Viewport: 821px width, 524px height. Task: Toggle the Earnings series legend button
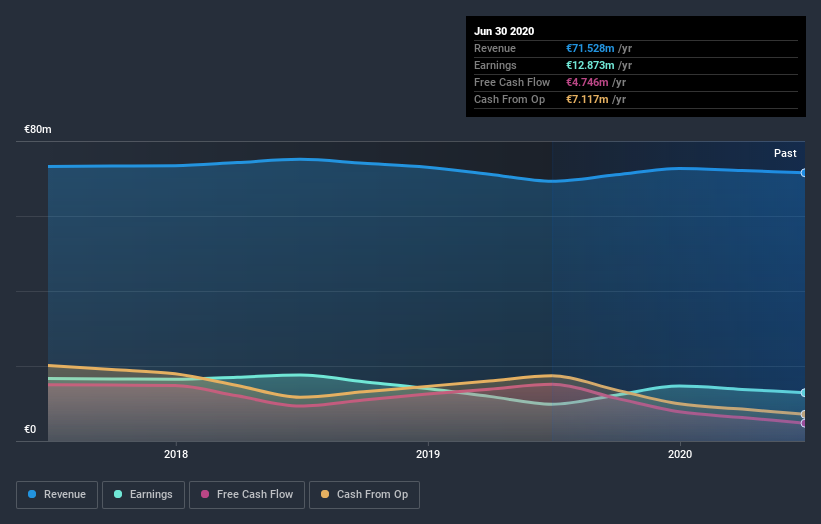point(143,495)
